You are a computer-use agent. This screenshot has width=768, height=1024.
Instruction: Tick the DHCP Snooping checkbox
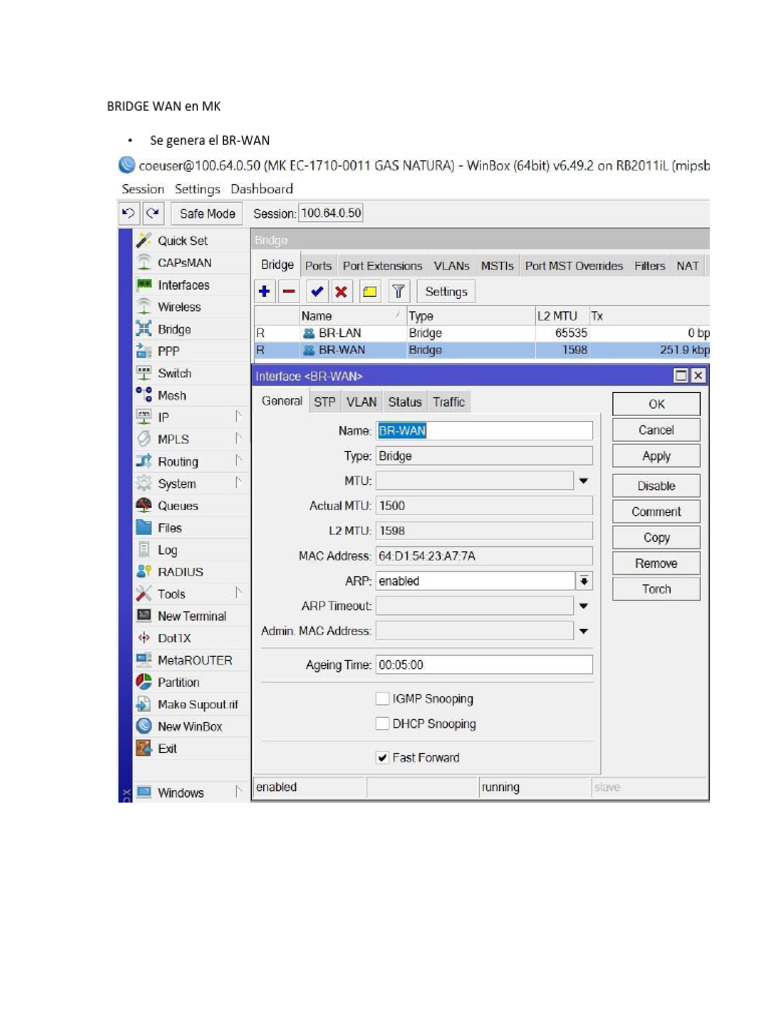[382, 724]
